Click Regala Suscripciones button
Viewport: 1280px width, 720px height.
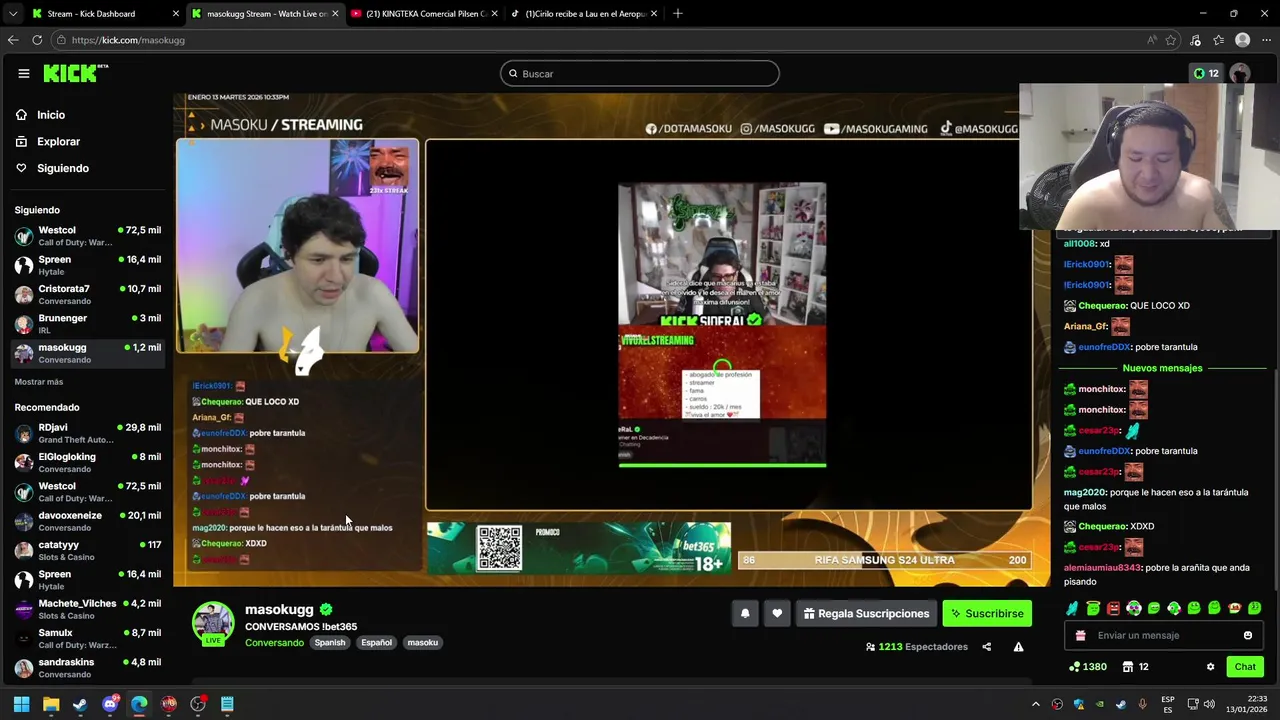click(866, 614)
